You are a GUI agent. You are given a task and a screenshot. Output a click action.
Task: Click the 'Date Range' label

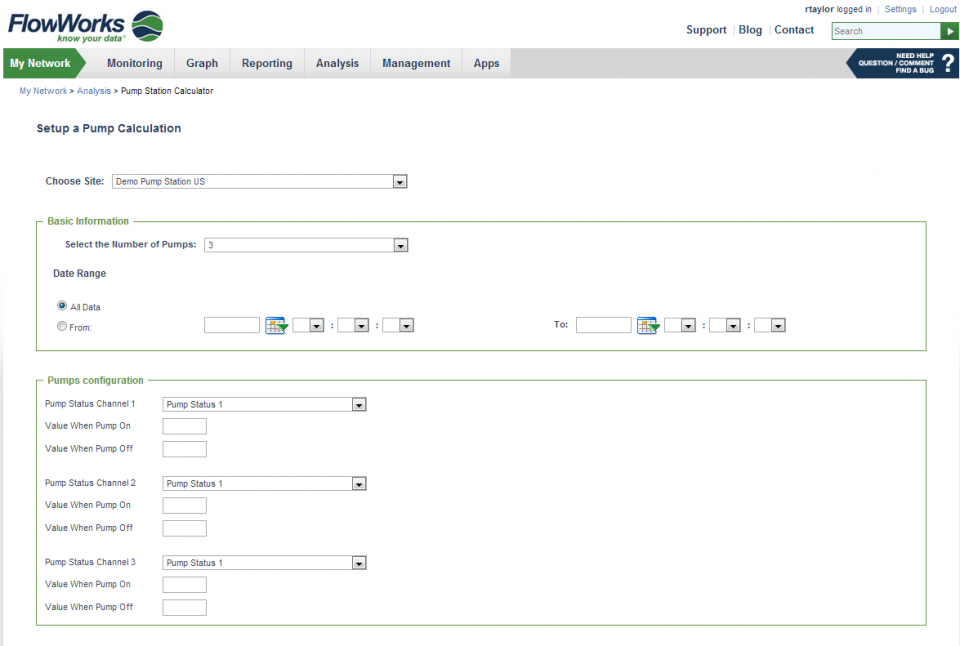pos(80,273)
